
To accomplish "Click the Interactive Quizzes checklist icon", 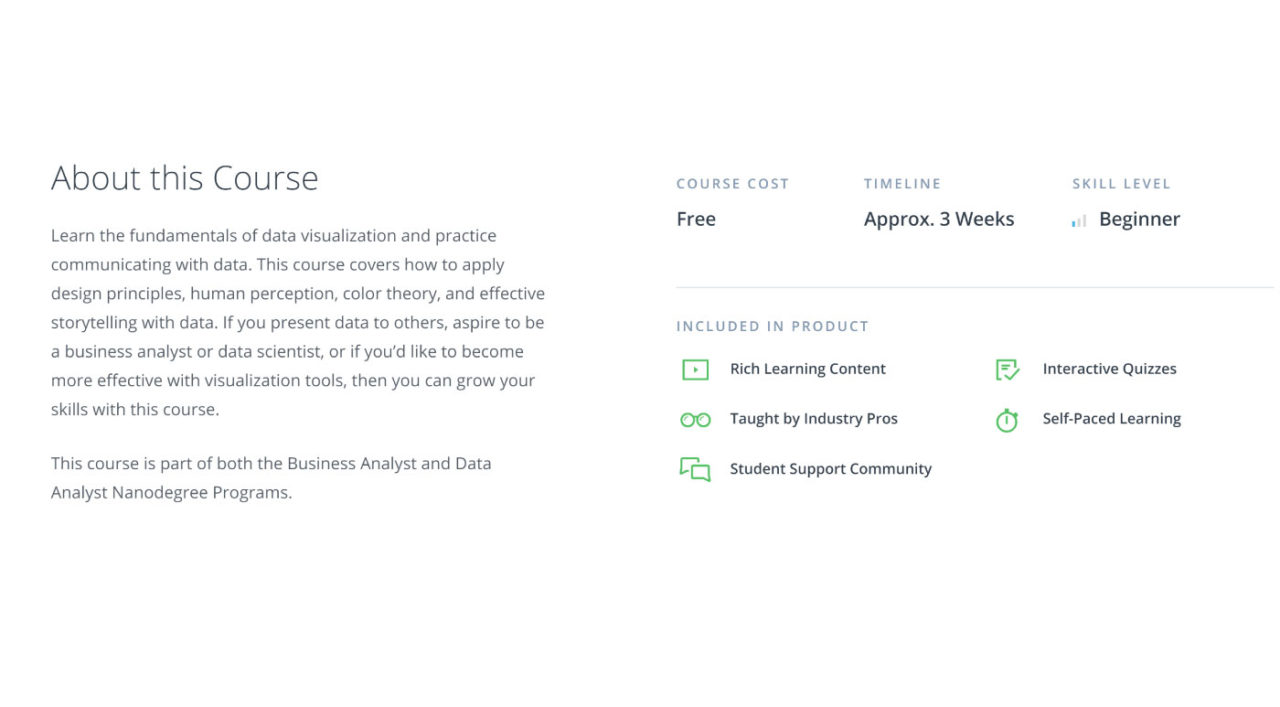I will tap(1007, 370).
